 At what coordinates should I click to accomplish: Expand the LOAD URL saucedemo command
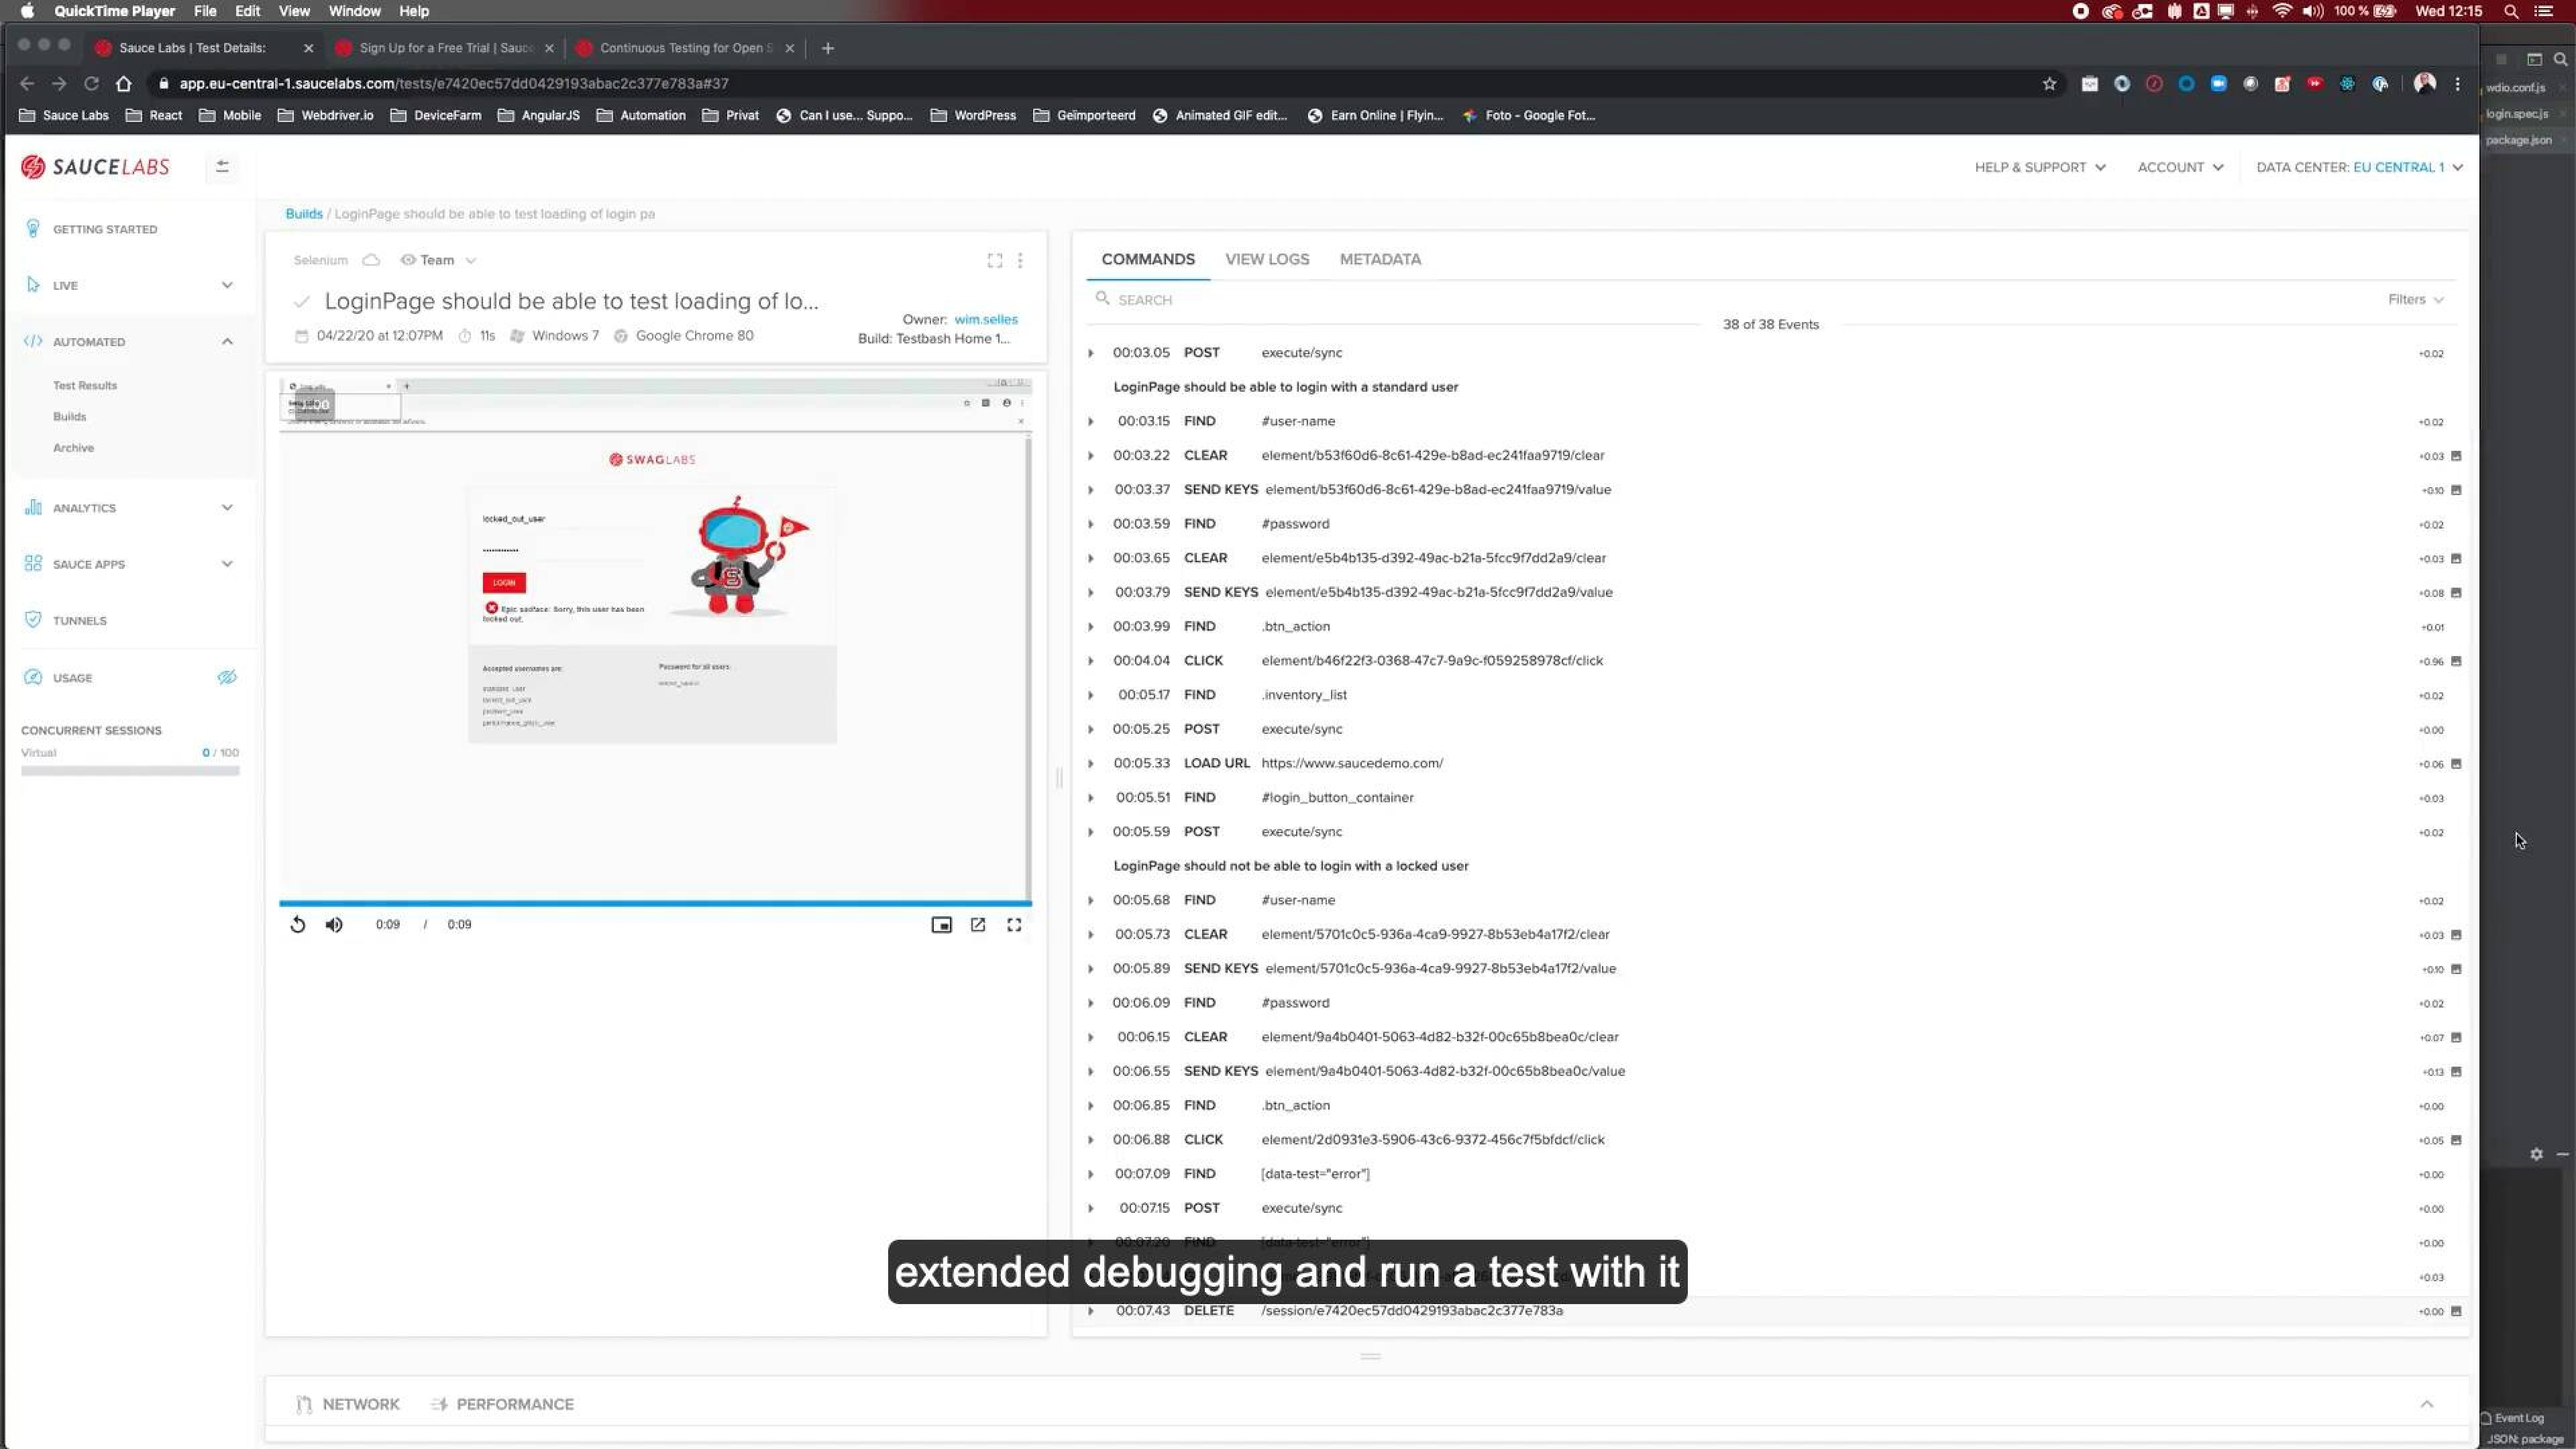point(1091,763)
